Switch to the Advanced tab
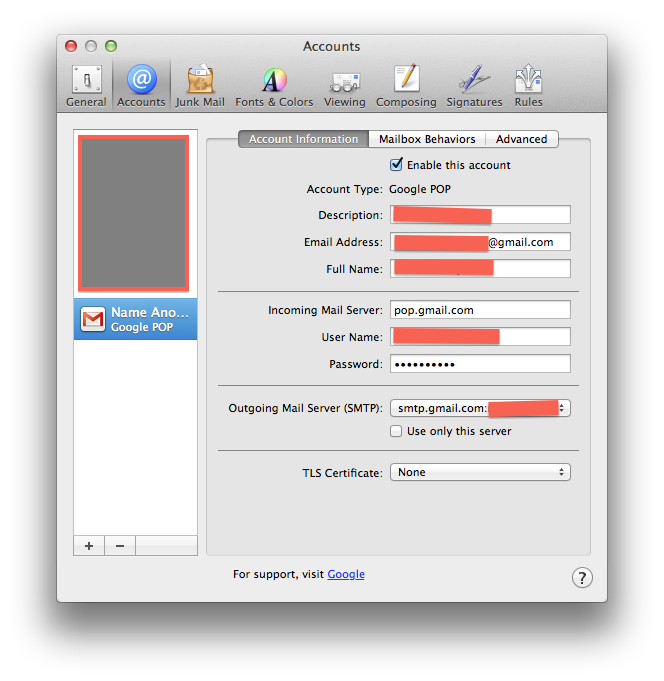This screenshot has width=664, height=681. (522, 139)
